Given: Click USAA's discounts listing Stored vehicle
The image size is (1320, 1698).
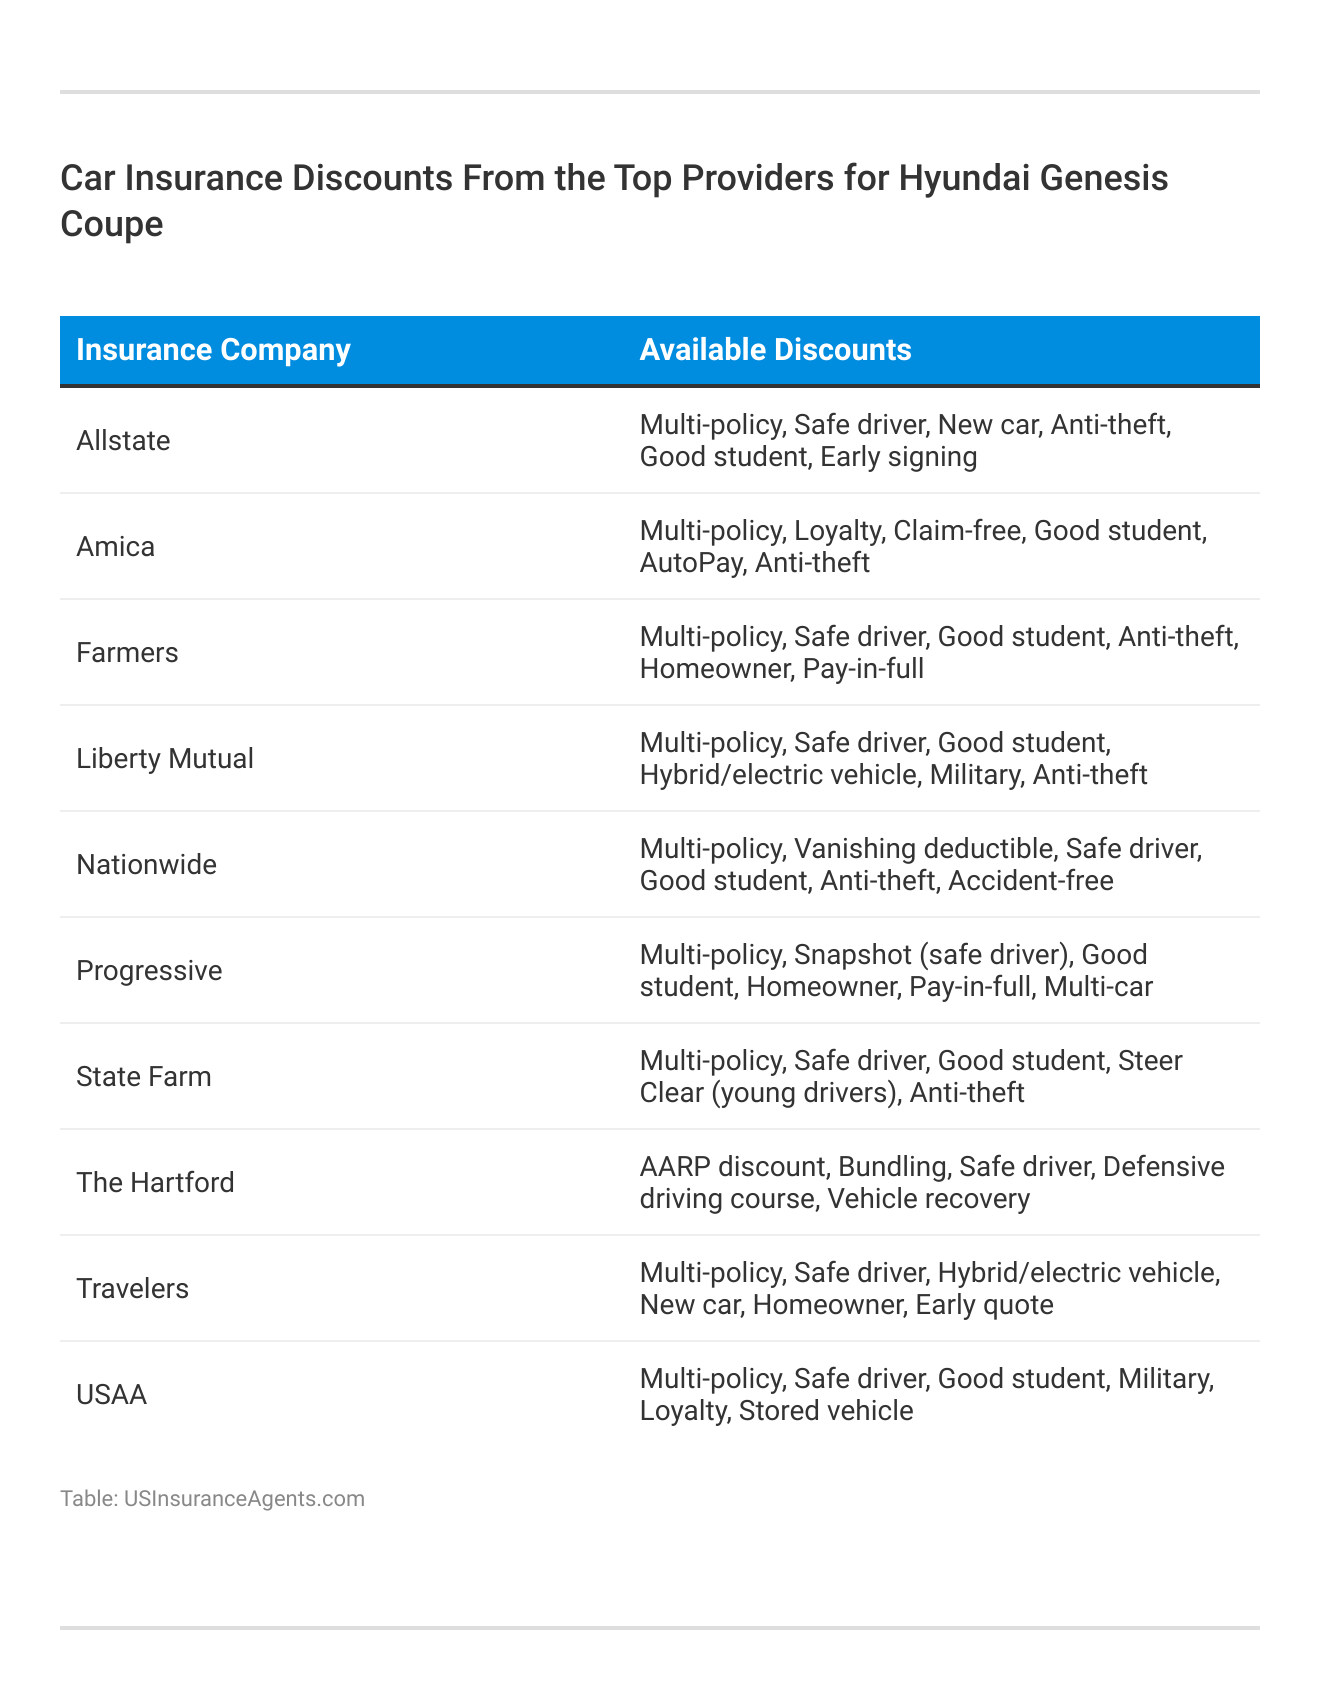Looking at the screenshot, I should [927, 1395].
